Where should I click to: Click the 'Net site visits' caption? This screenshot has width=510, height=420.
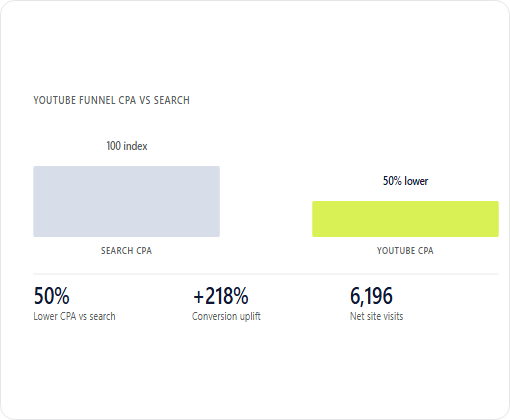376,316
